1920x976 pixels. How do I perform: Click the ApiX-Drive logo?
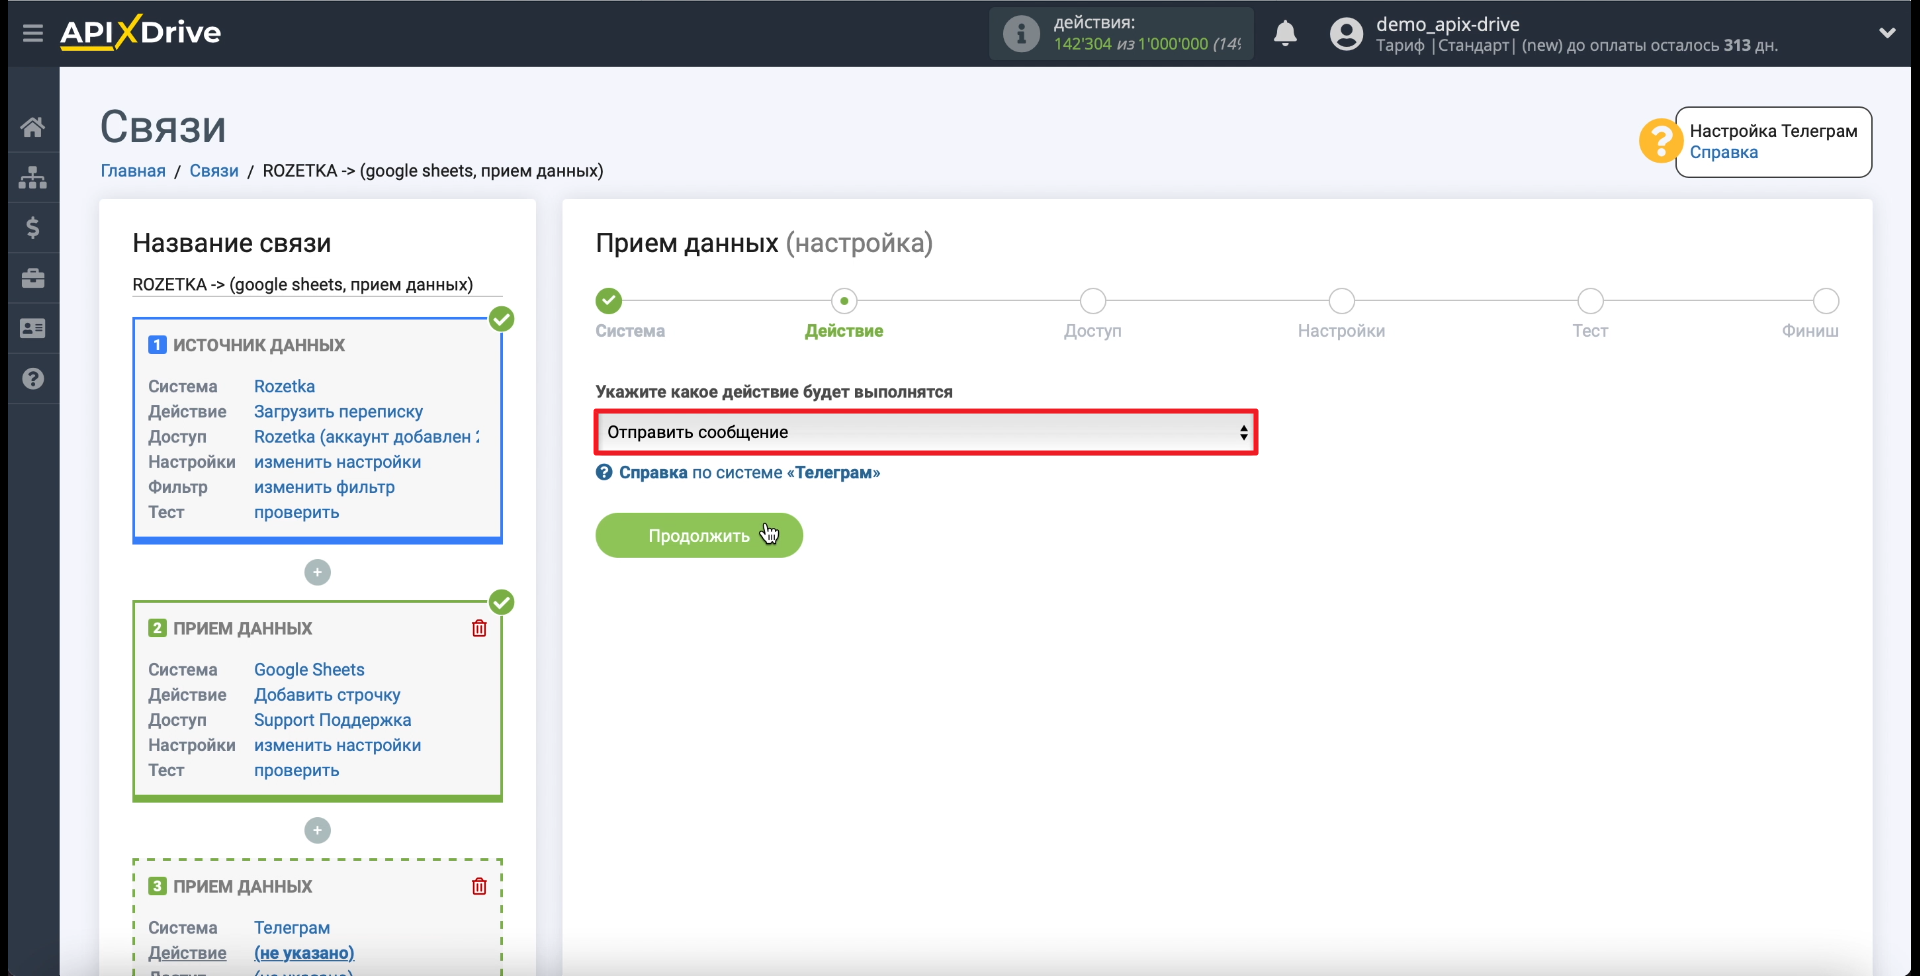(141, 32)
